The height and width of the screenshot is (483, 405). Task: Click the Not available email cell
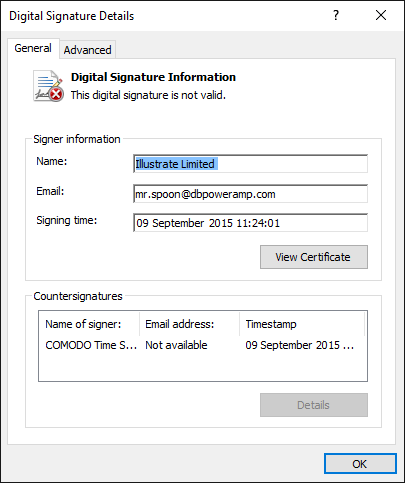176,345
